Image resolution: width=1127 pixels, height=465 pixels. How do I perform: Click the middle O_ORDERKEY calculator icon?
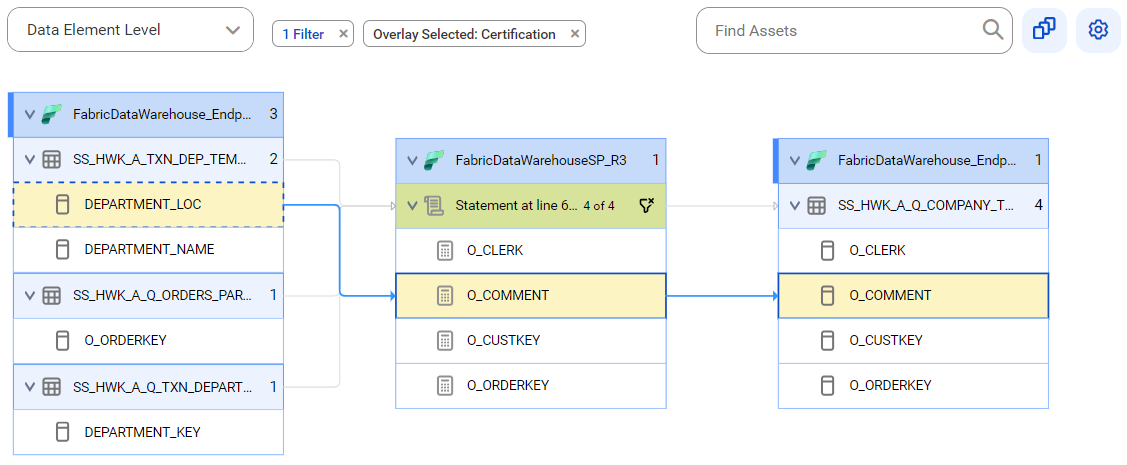(x=445, y=385)
